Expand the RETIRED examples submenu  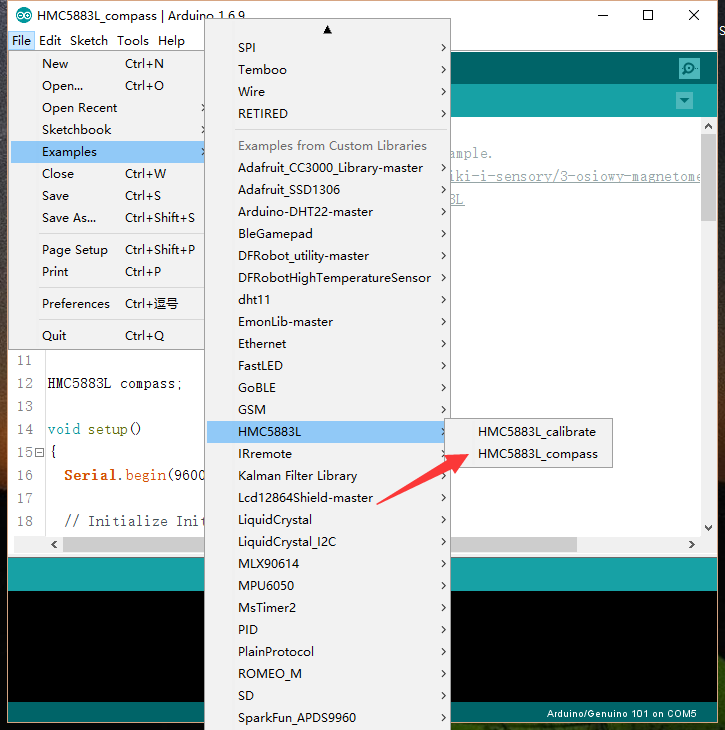point(328,114)
